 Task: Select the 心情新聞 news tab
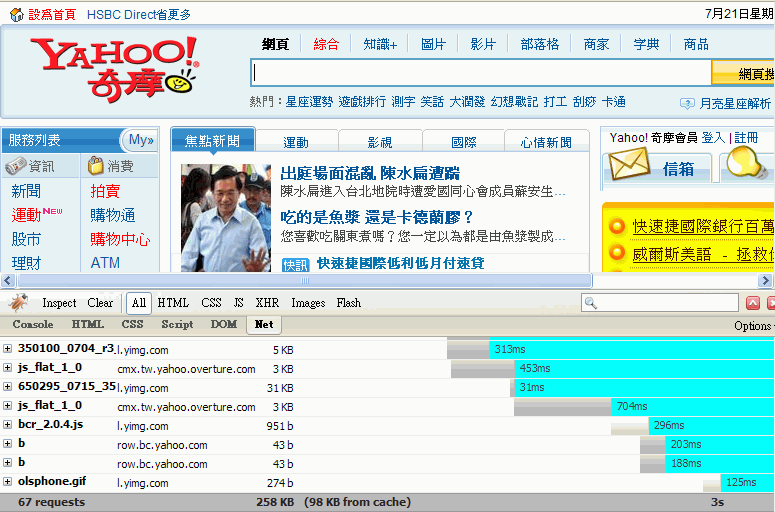coord(546,142)
